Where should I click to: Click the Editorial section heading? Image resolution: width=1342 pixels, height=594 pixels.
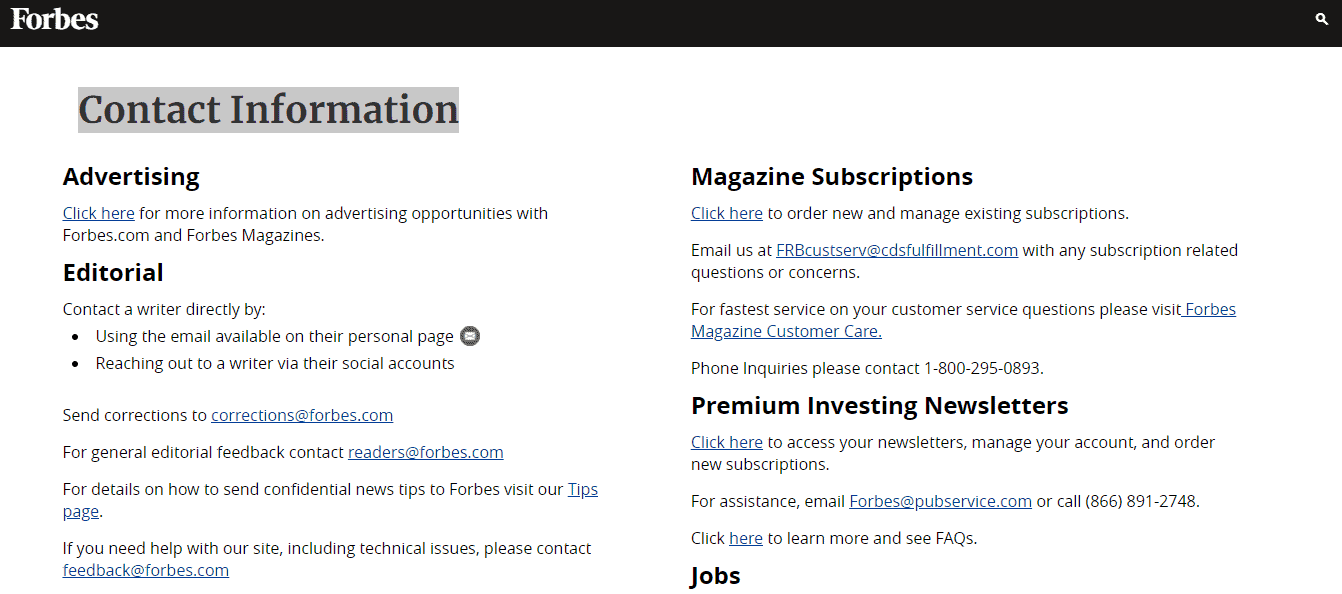point(113,273)
